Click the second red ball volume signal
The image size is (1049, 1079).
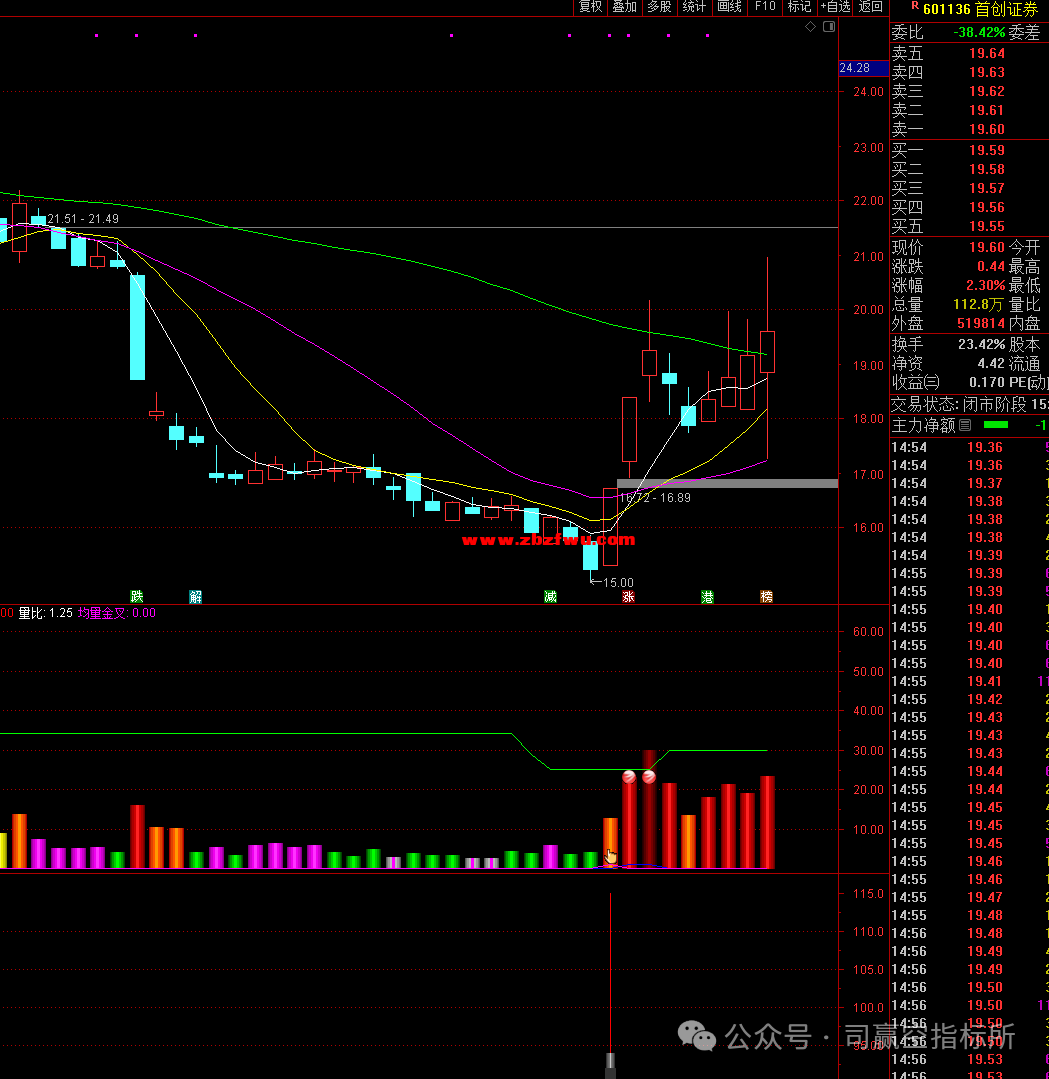tap(649, 777)
